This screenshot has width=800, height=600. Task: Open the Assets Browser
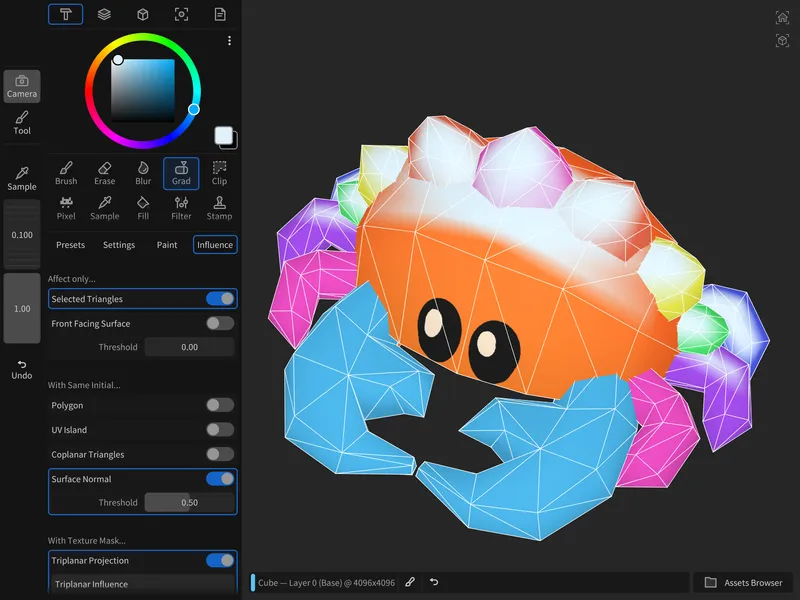(743, 582)
